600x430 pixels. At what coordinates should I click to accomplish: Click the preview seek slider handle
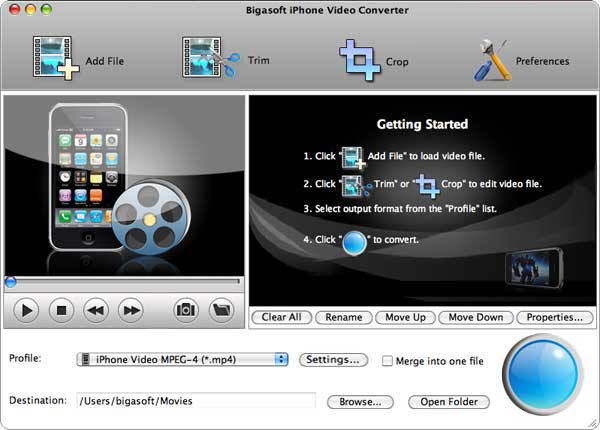10,282
